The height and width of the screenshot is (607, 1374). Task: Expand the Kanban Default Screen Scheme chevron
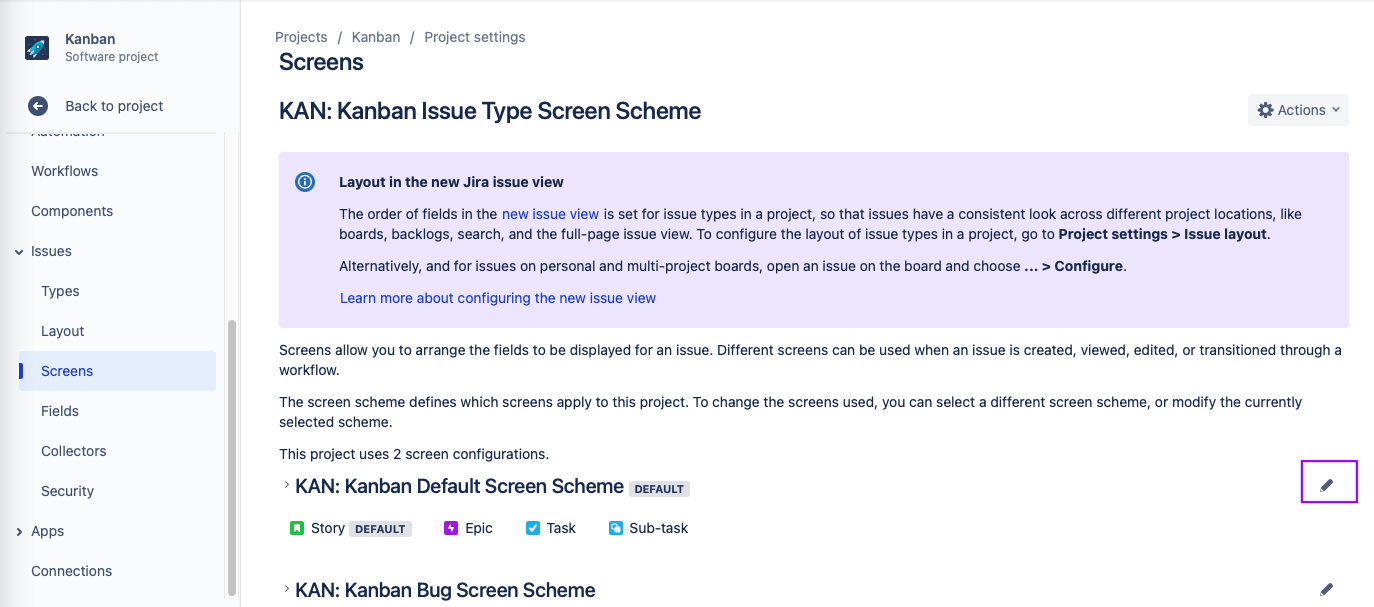tap(286, 486)
